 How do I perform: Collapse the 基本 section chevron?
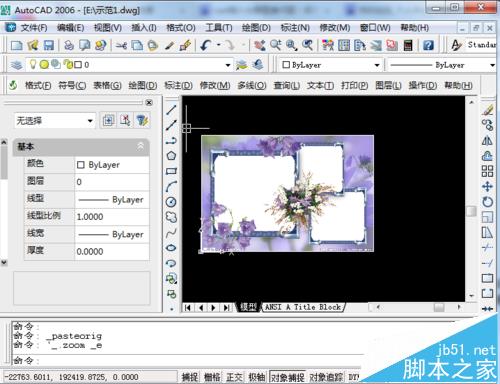pyautogui.click(x=140, y=146)
